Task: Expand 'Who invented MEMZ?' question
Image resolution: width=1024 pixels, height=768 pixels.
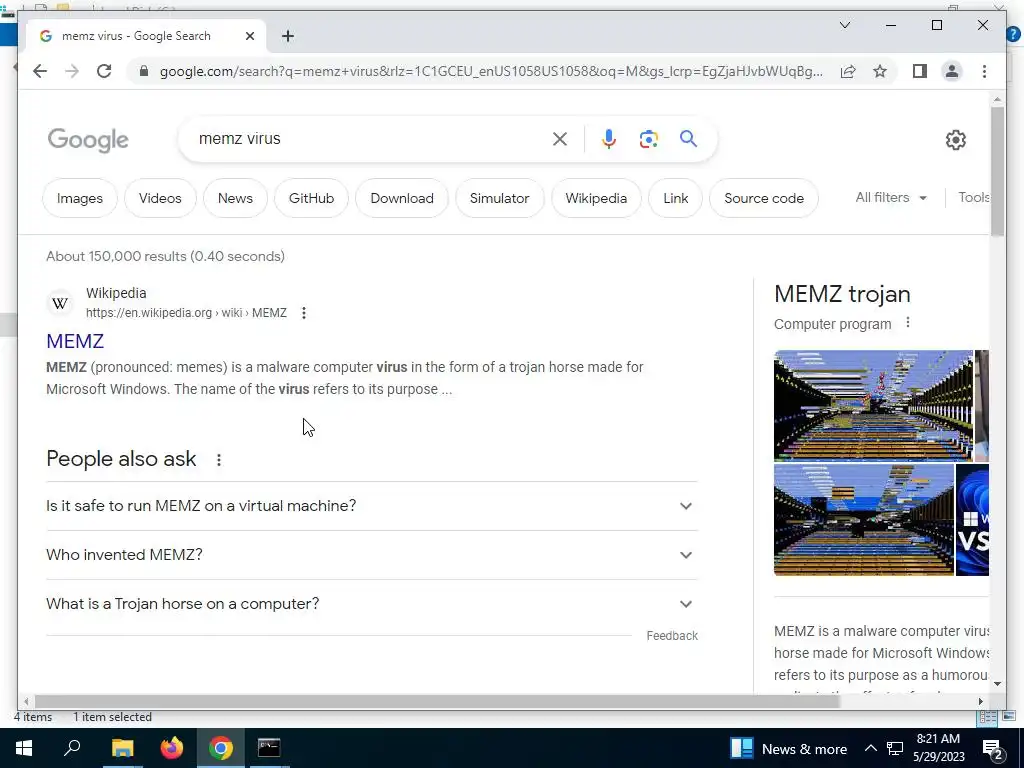Action: click(372, 555)
